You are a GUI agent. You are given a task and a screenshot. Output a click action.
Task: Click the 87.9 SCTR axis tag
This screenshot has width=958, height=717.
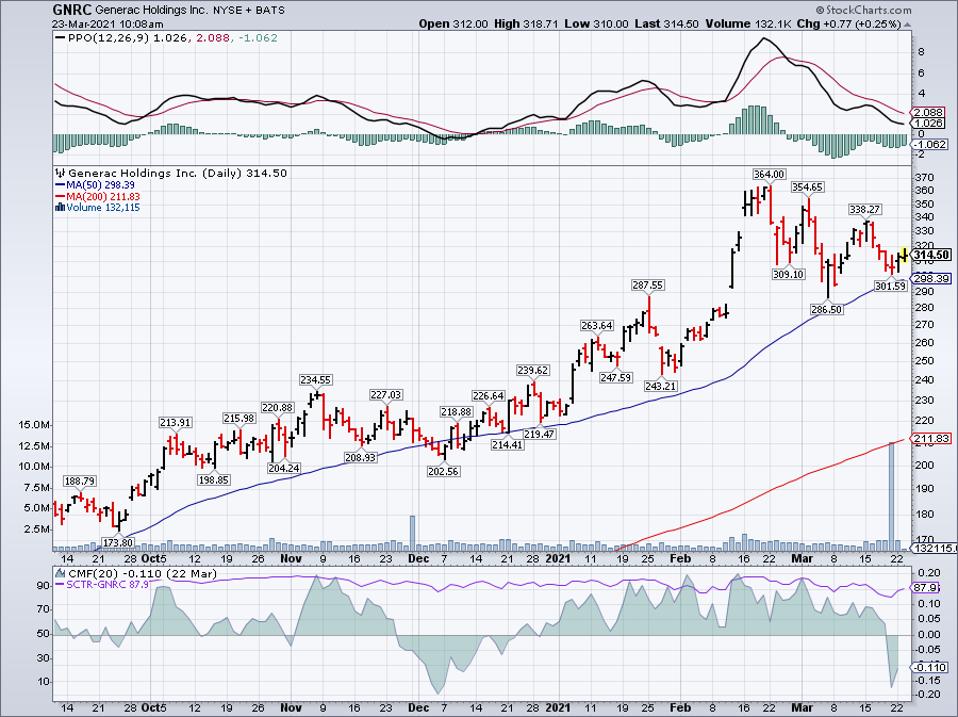pyautogui.click(x=927, y=588)
